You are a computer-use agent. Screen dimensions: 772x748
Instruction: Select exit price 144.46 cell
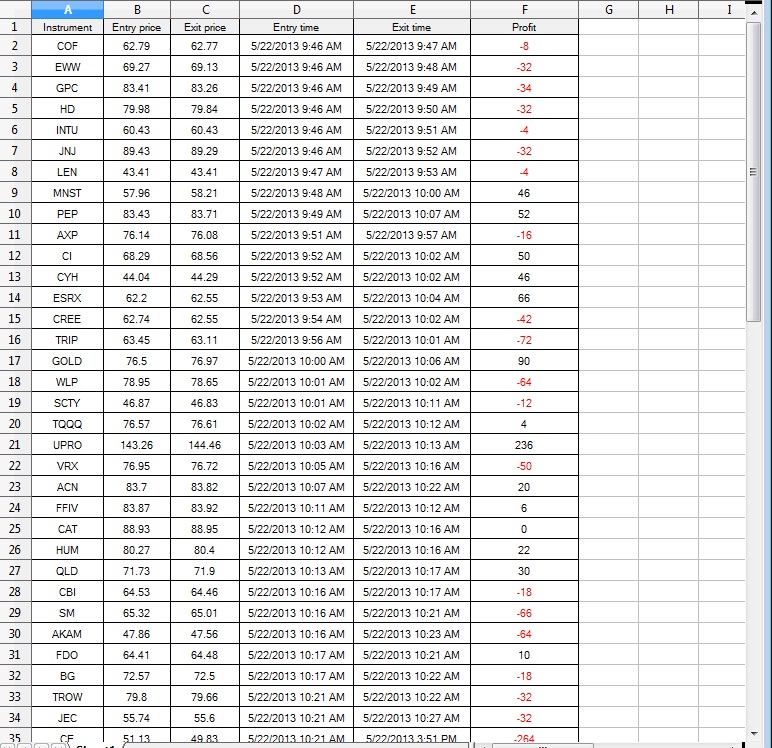coord(205,445)
